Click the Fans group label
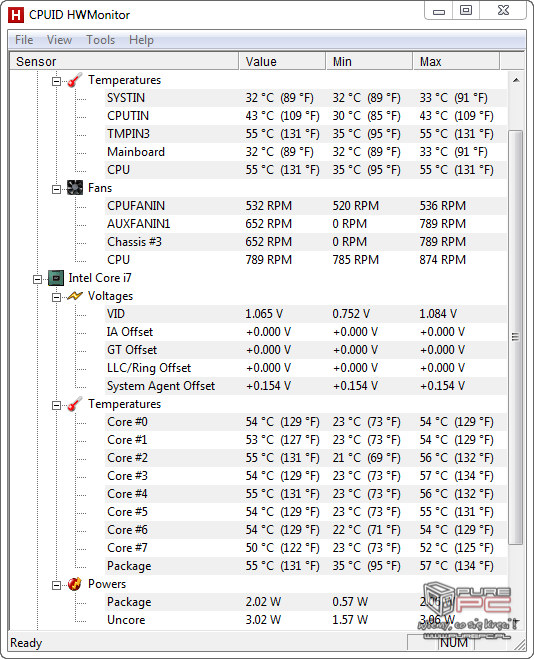This screenshot has width=534, height=659. 100,188
